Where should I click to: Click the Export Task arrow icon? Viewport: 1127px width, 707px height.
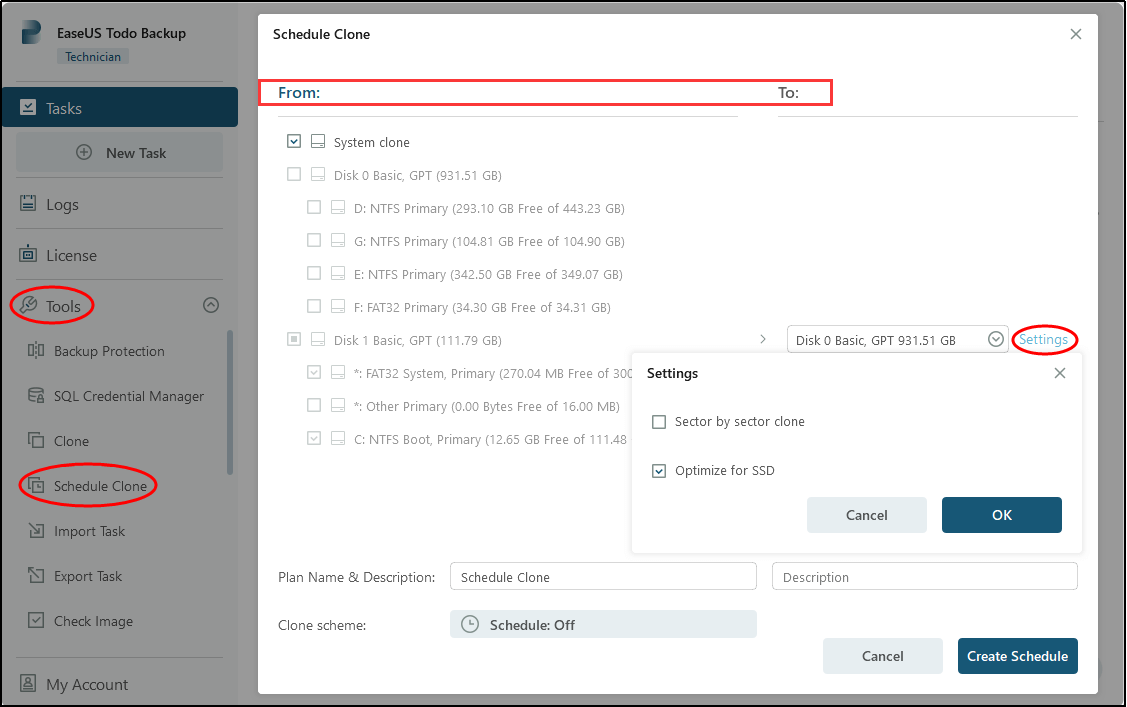(x=36, y=575)
